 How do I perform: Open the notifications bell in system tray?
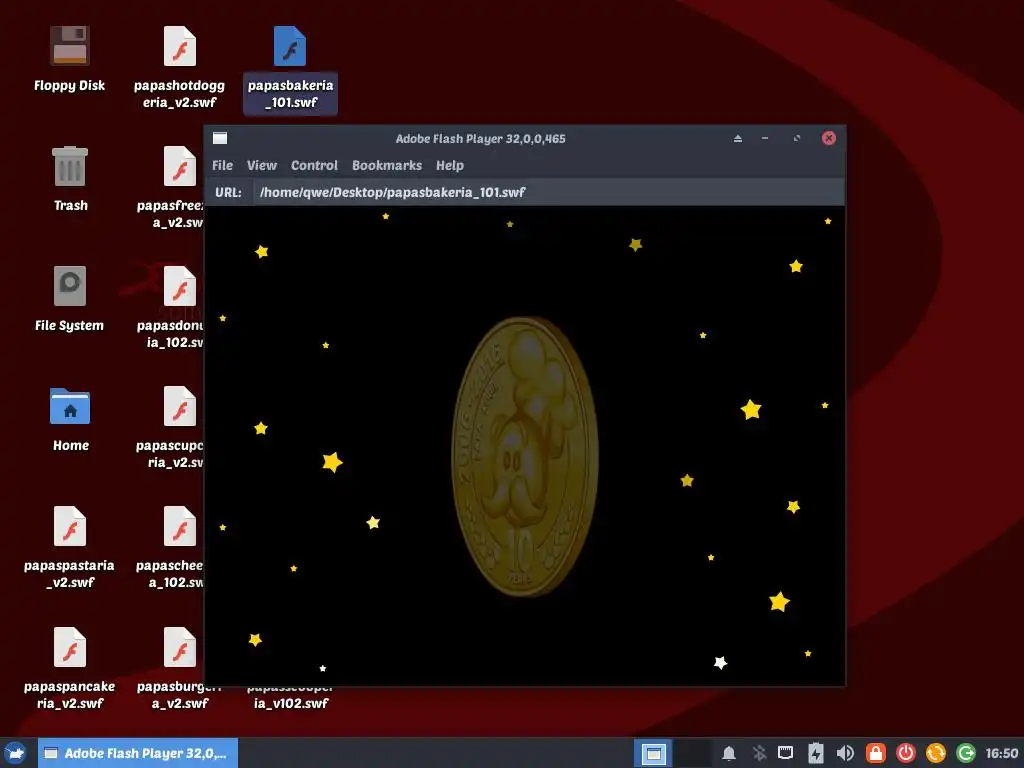coord(729,754)
